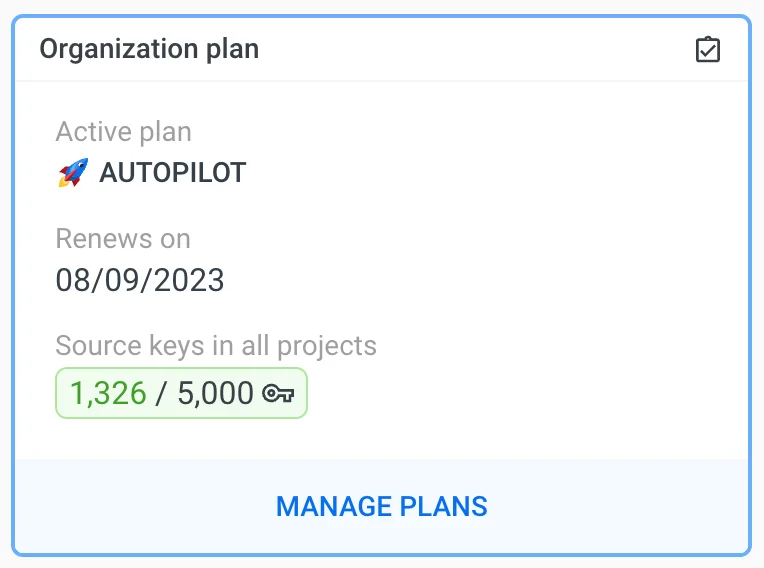Click the word "Active" above the plan name
Image resolution: width=764 pixels, height=568 pixels.
click(x=91, y=131)
